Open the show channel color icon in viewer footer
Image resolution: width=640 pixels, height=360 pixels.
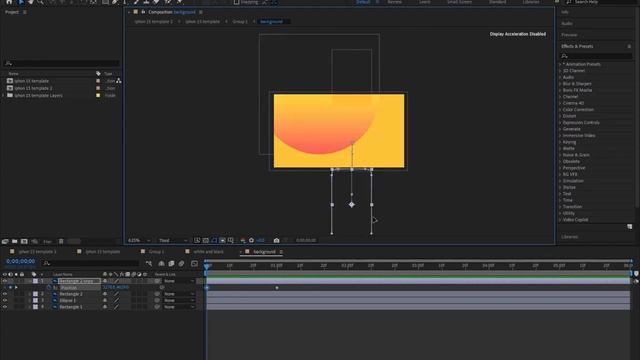[x=243, y=240]
